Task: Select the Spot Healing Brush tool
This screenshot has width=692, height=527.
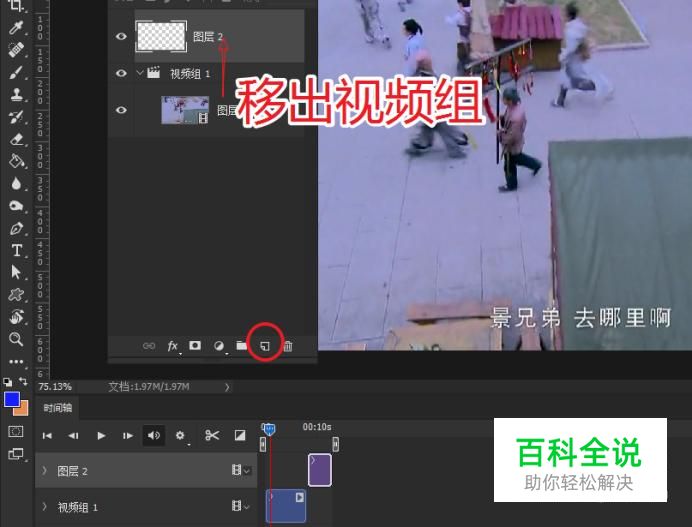Action: (x=16, y=49)
